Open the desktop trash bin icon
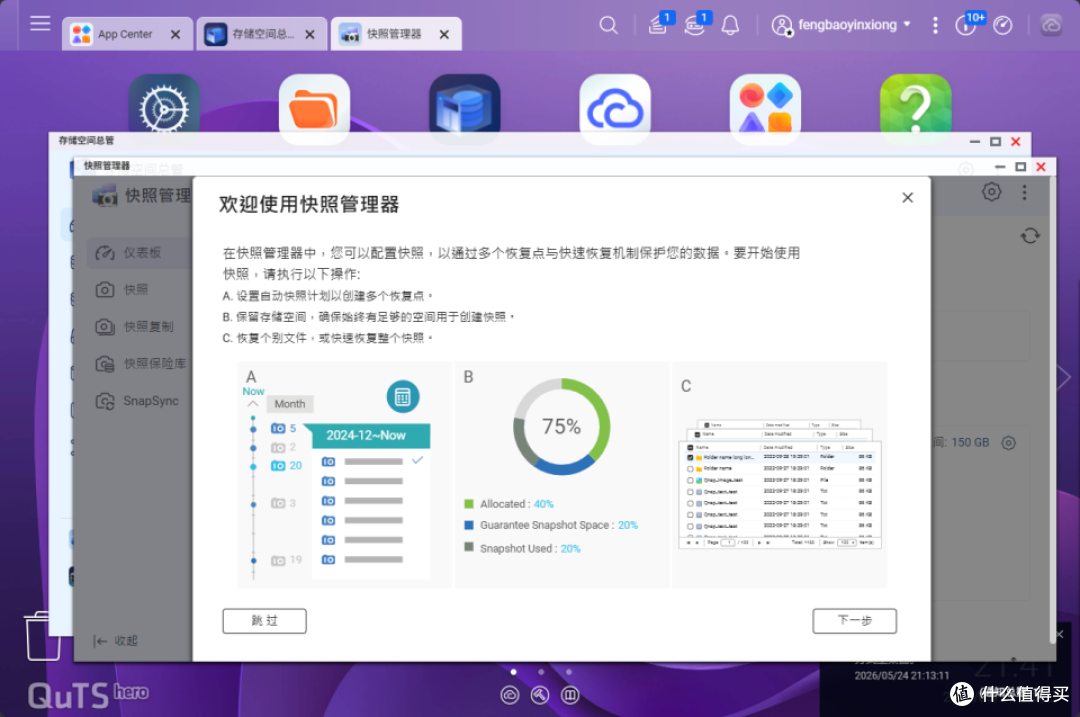 (x=42, y=636)
